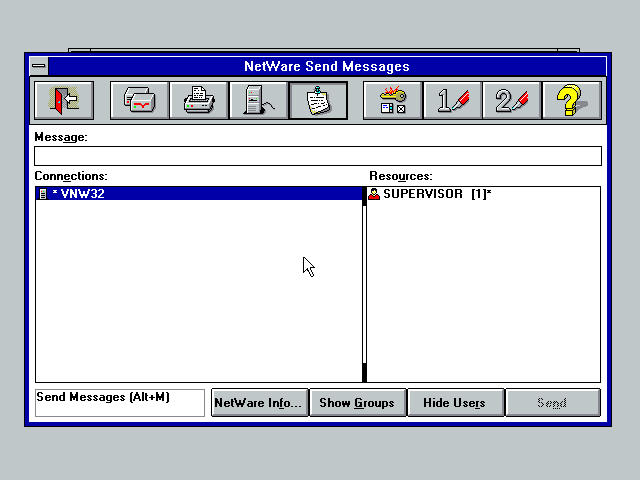This screenshot has height=480, width=640.
Task: Click the server icon beside VNW32
Action: (x=43, y=194)
